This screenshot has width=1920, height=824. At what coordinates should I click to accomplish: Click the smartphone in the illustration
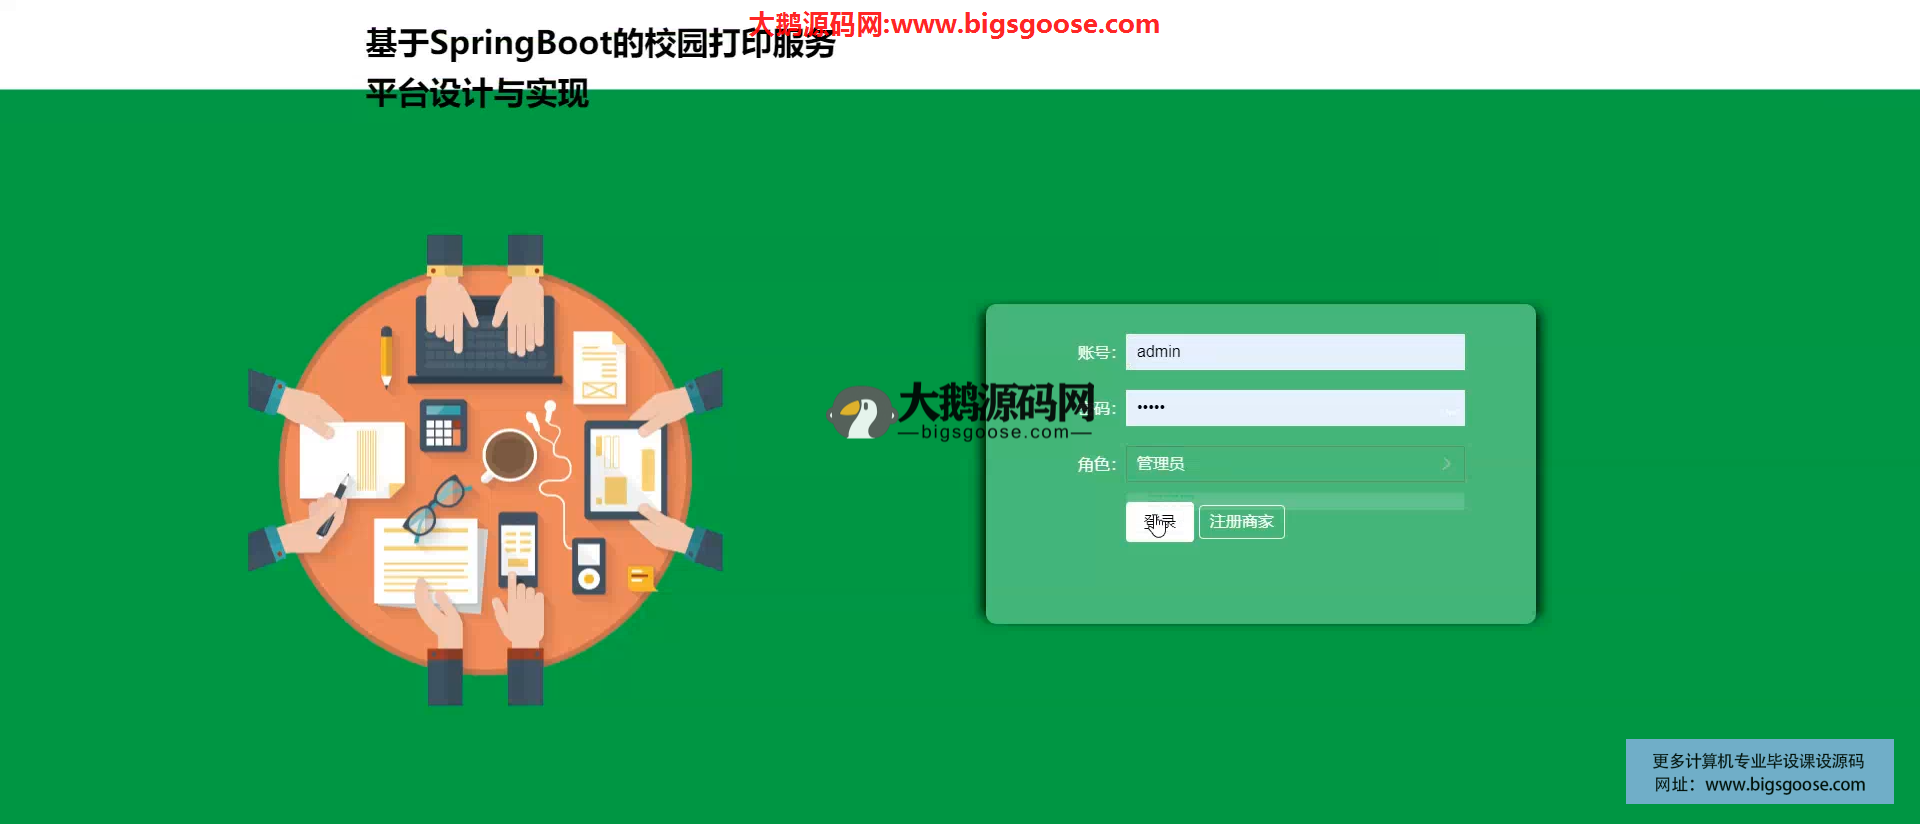[518, 549]
